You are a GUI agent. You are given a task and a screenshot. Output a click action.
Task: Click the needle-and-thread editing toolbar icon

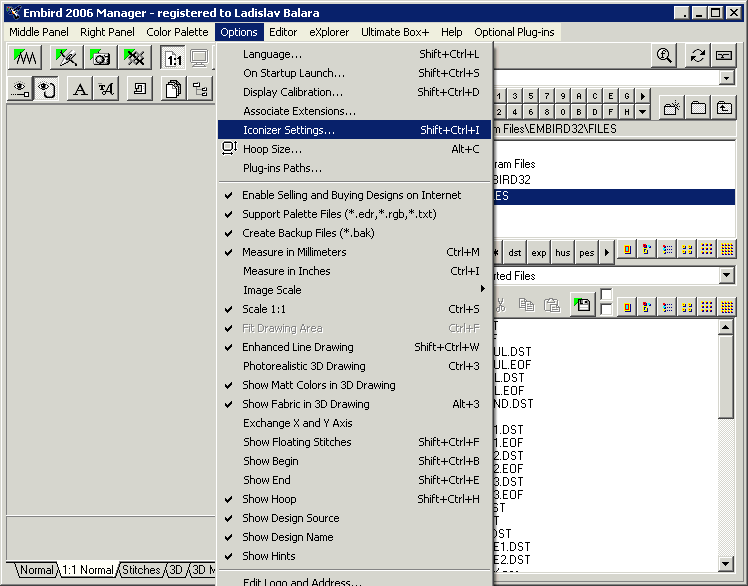tap(67, 58)
